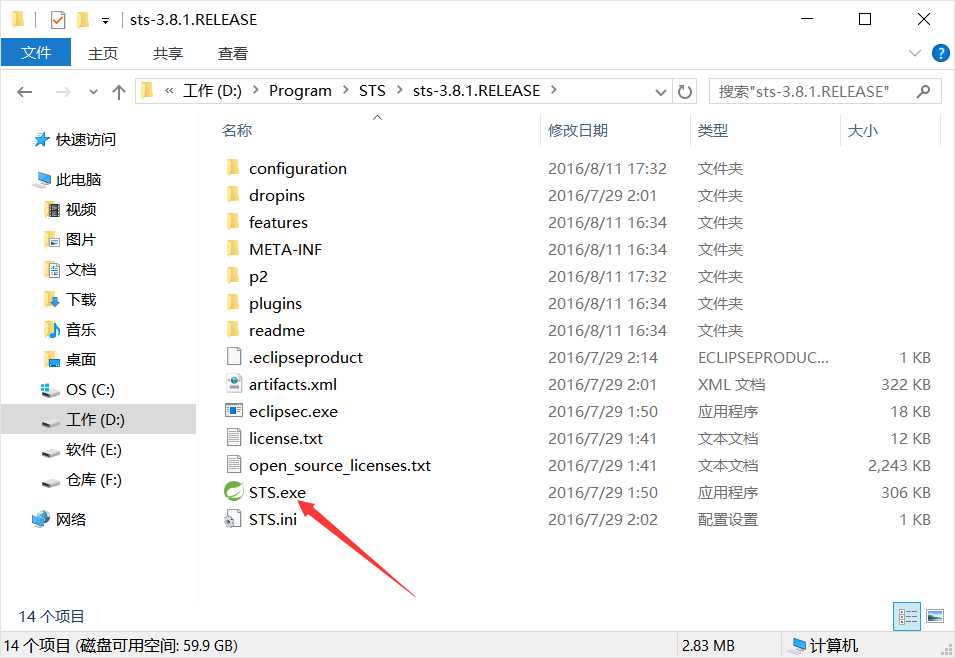Viewport: 955px width, 658px height.
Task: Open 图片 in the navigation pane
Action: click(71, 239)
